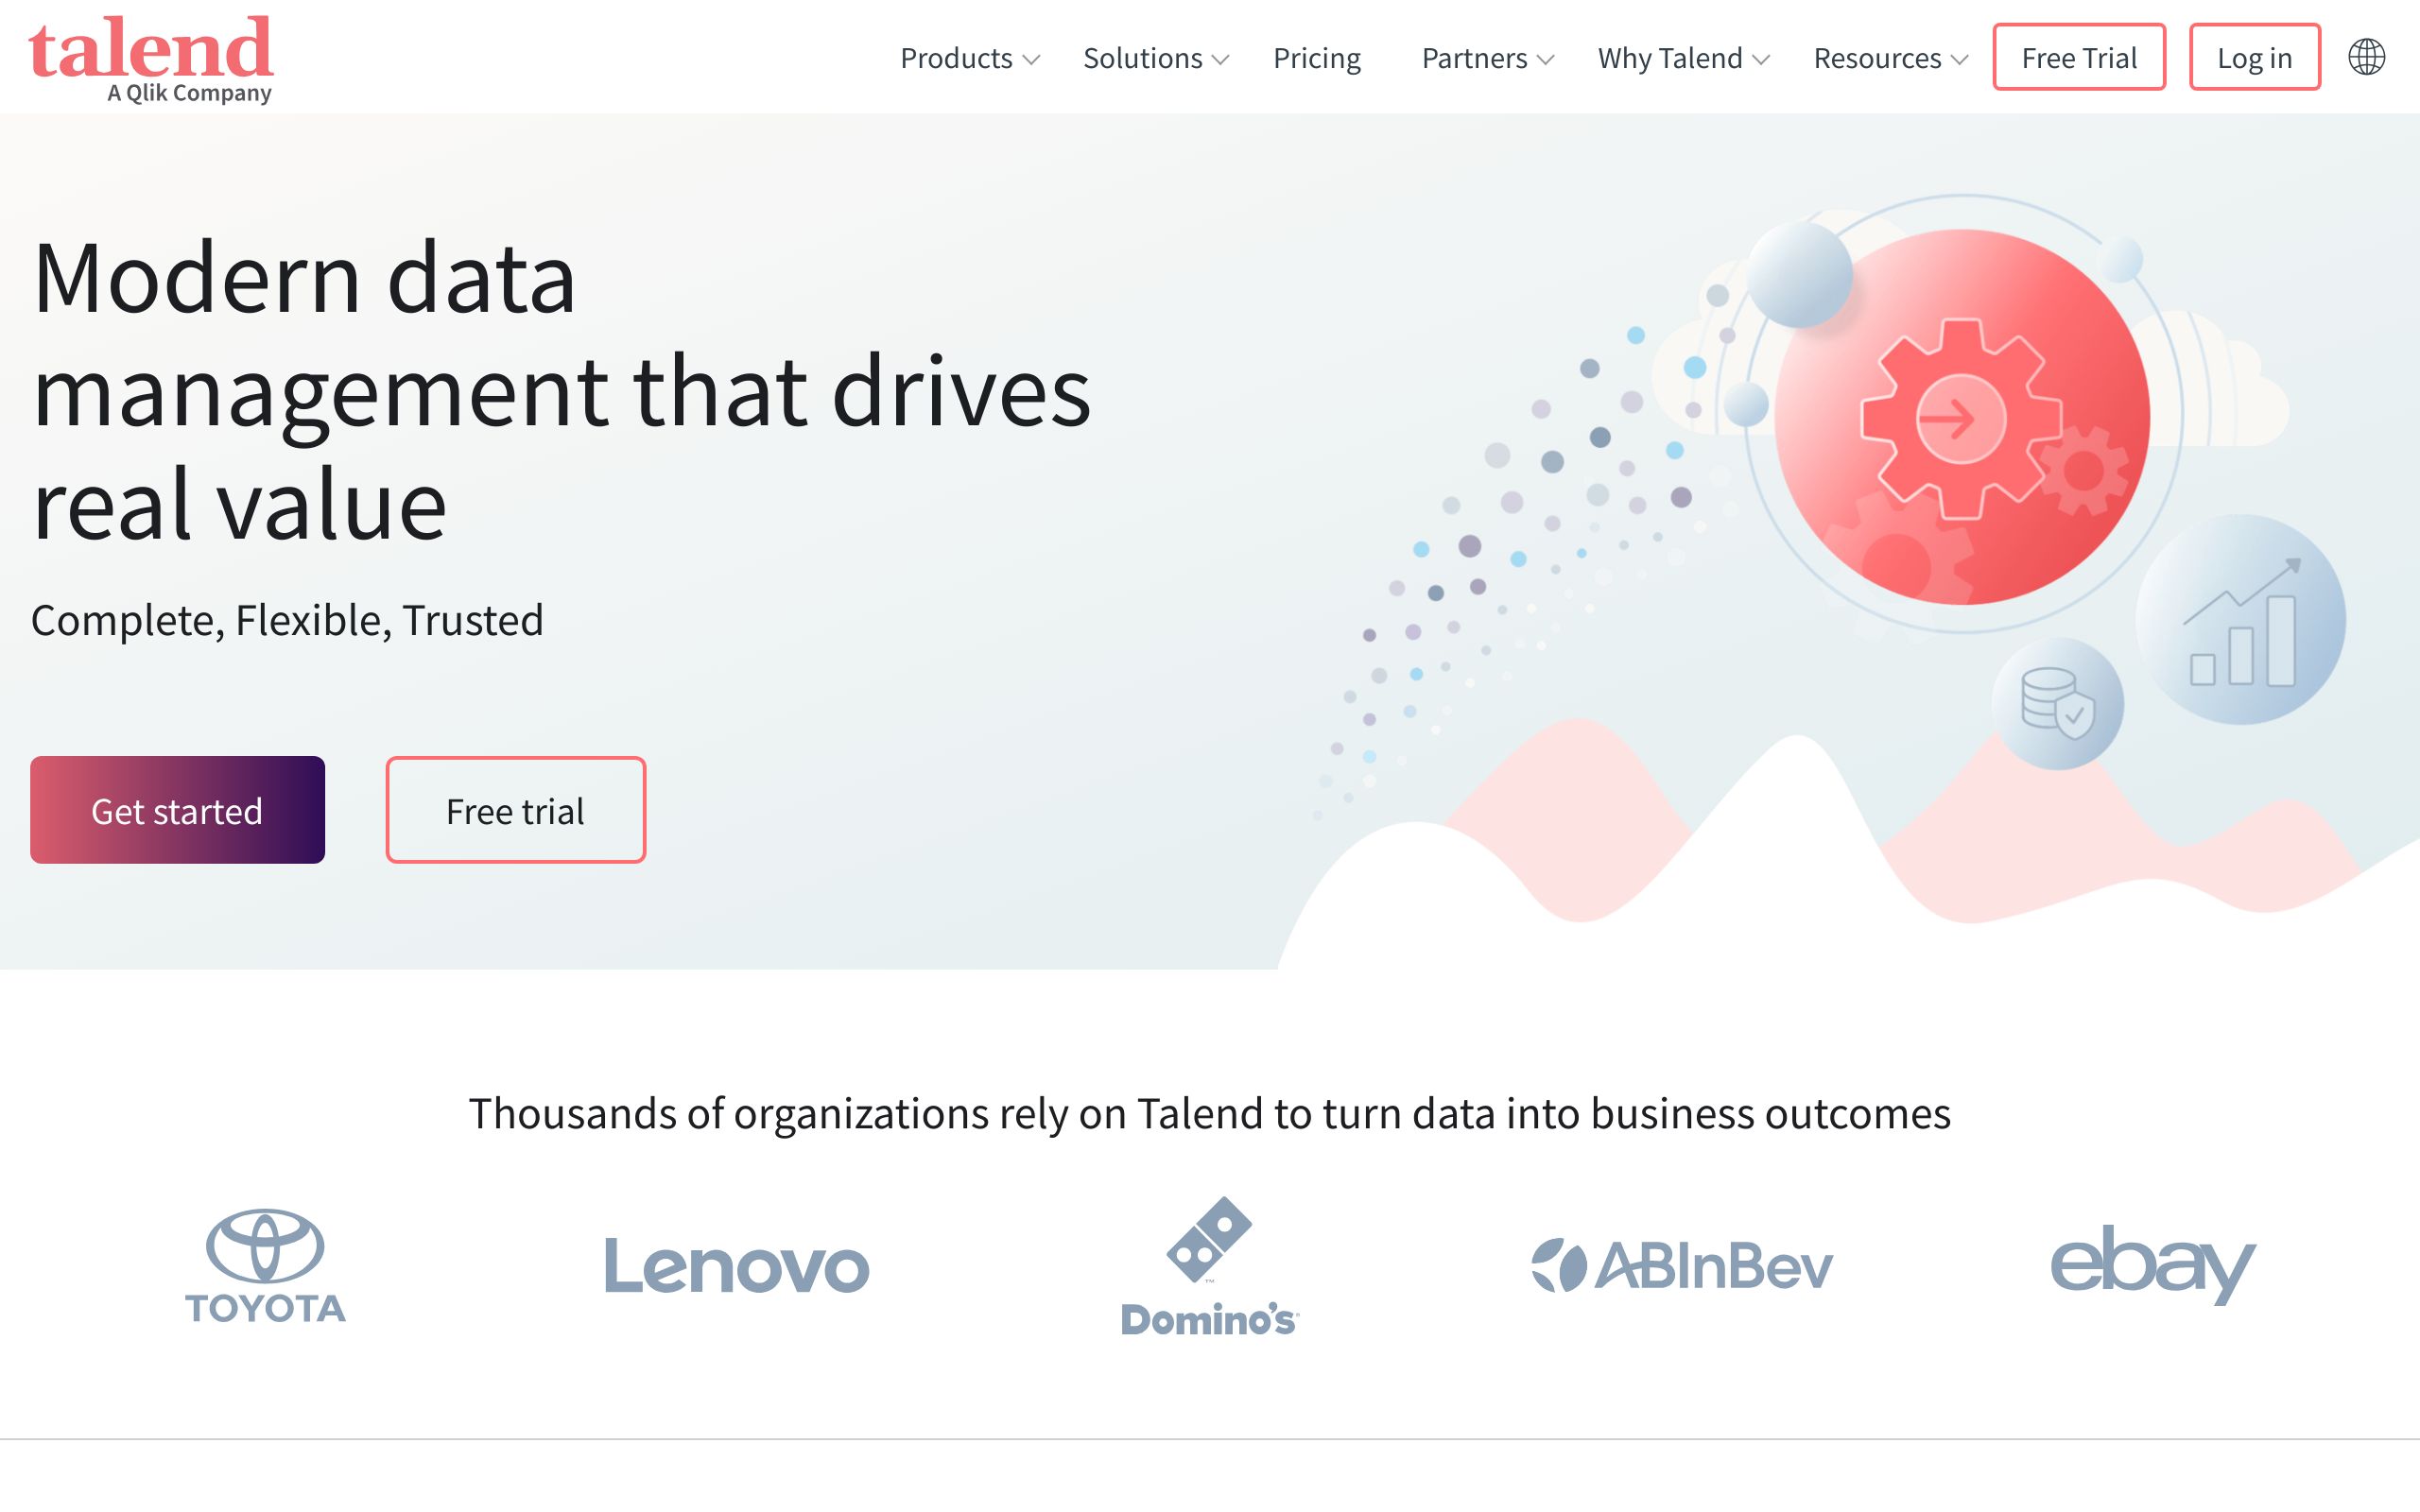Click the ABInBev customer logo
This screenshot has height=1512, width=2420.
point(1682,1266)
